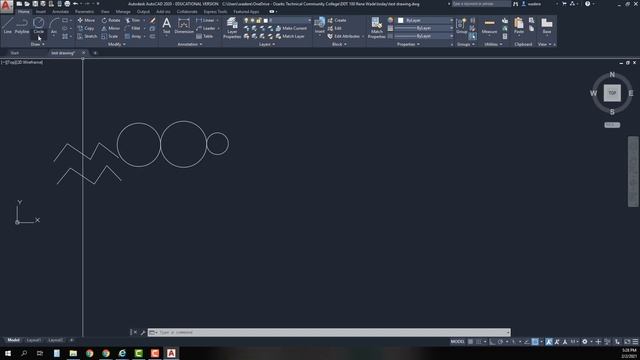640x360 pixels.
Task: Toggle object snap in status bar
Action: pyautogui.click(x=535, y=342)
